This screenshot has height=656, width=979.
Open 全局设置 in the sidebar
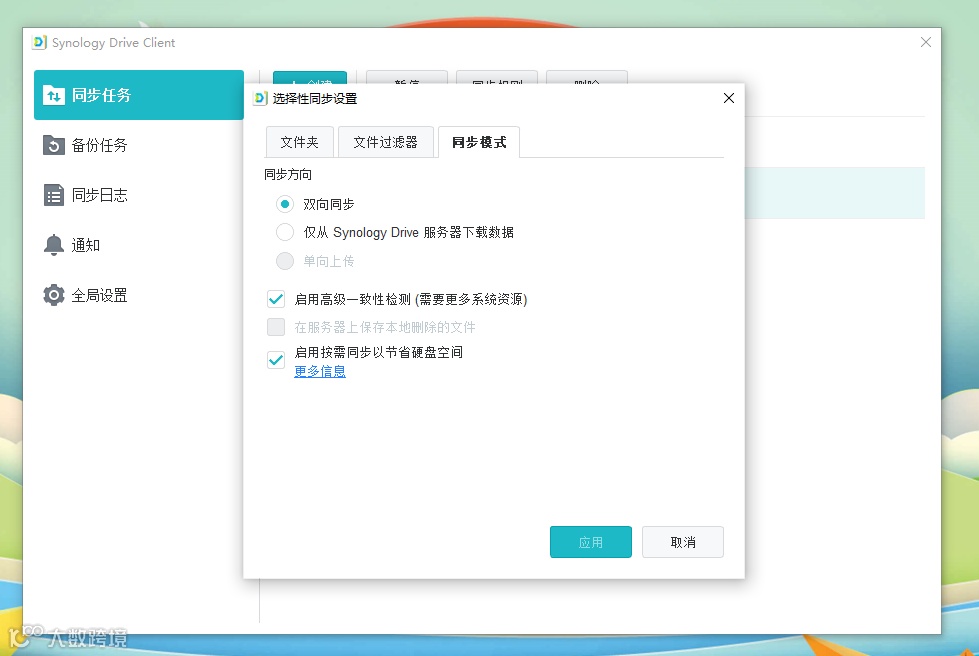click(139, 295)
